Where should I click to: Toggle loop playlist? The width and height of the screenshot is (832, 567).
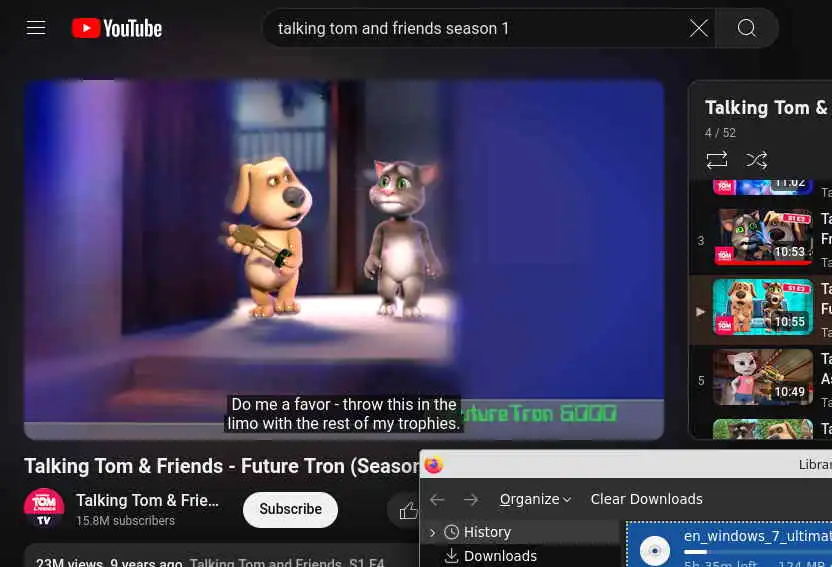click(716, 160)
